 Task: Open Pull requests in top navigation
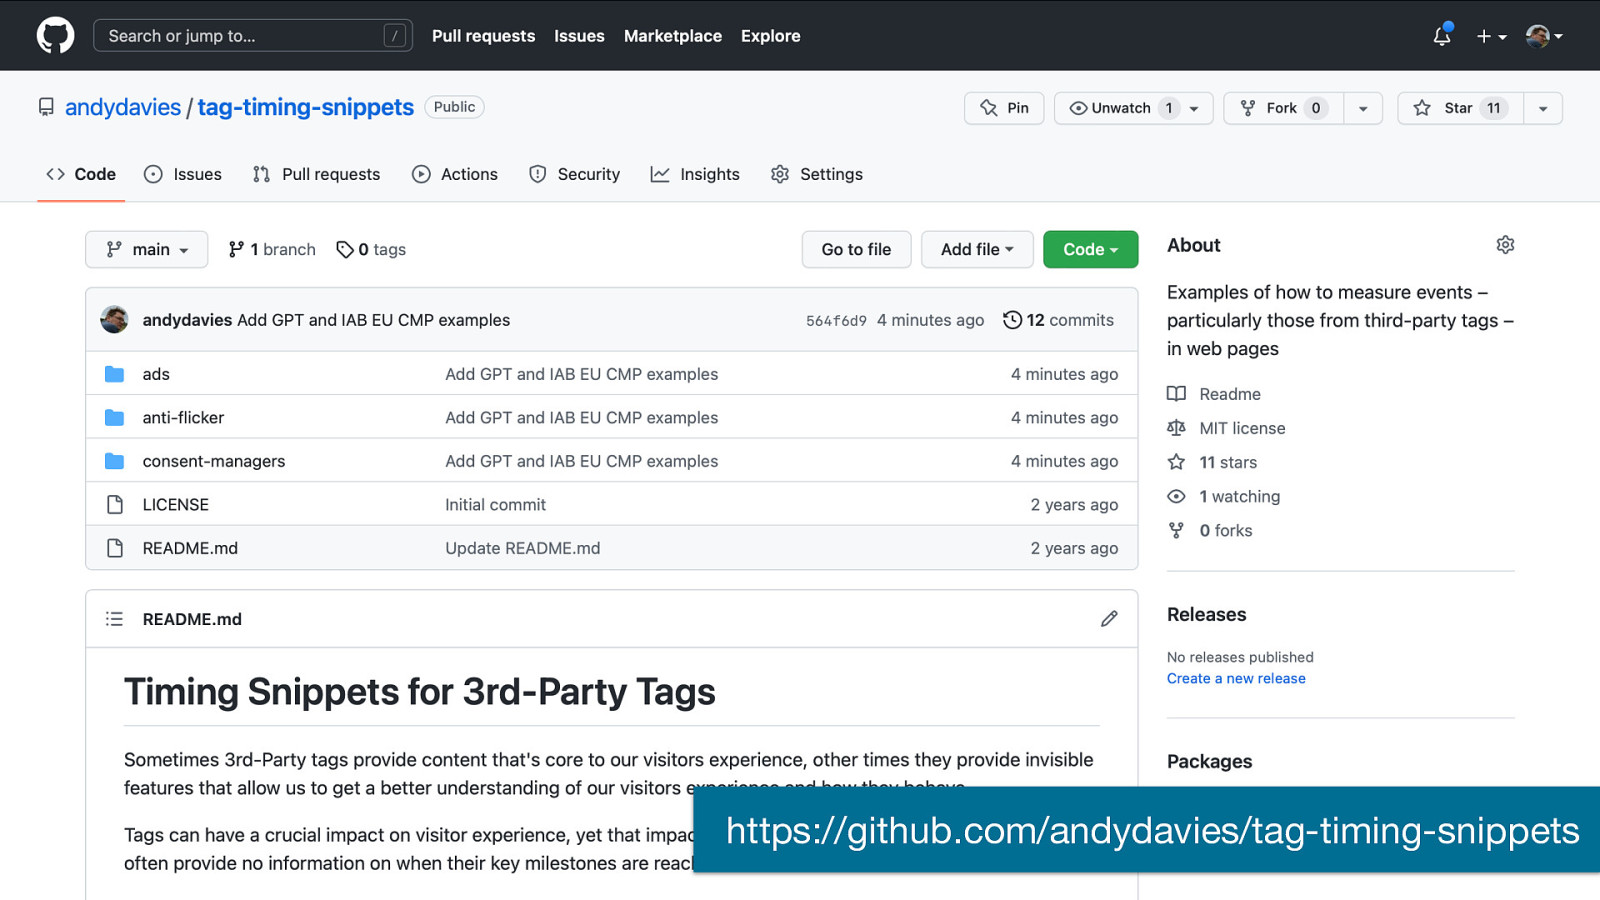click(483, 36)
